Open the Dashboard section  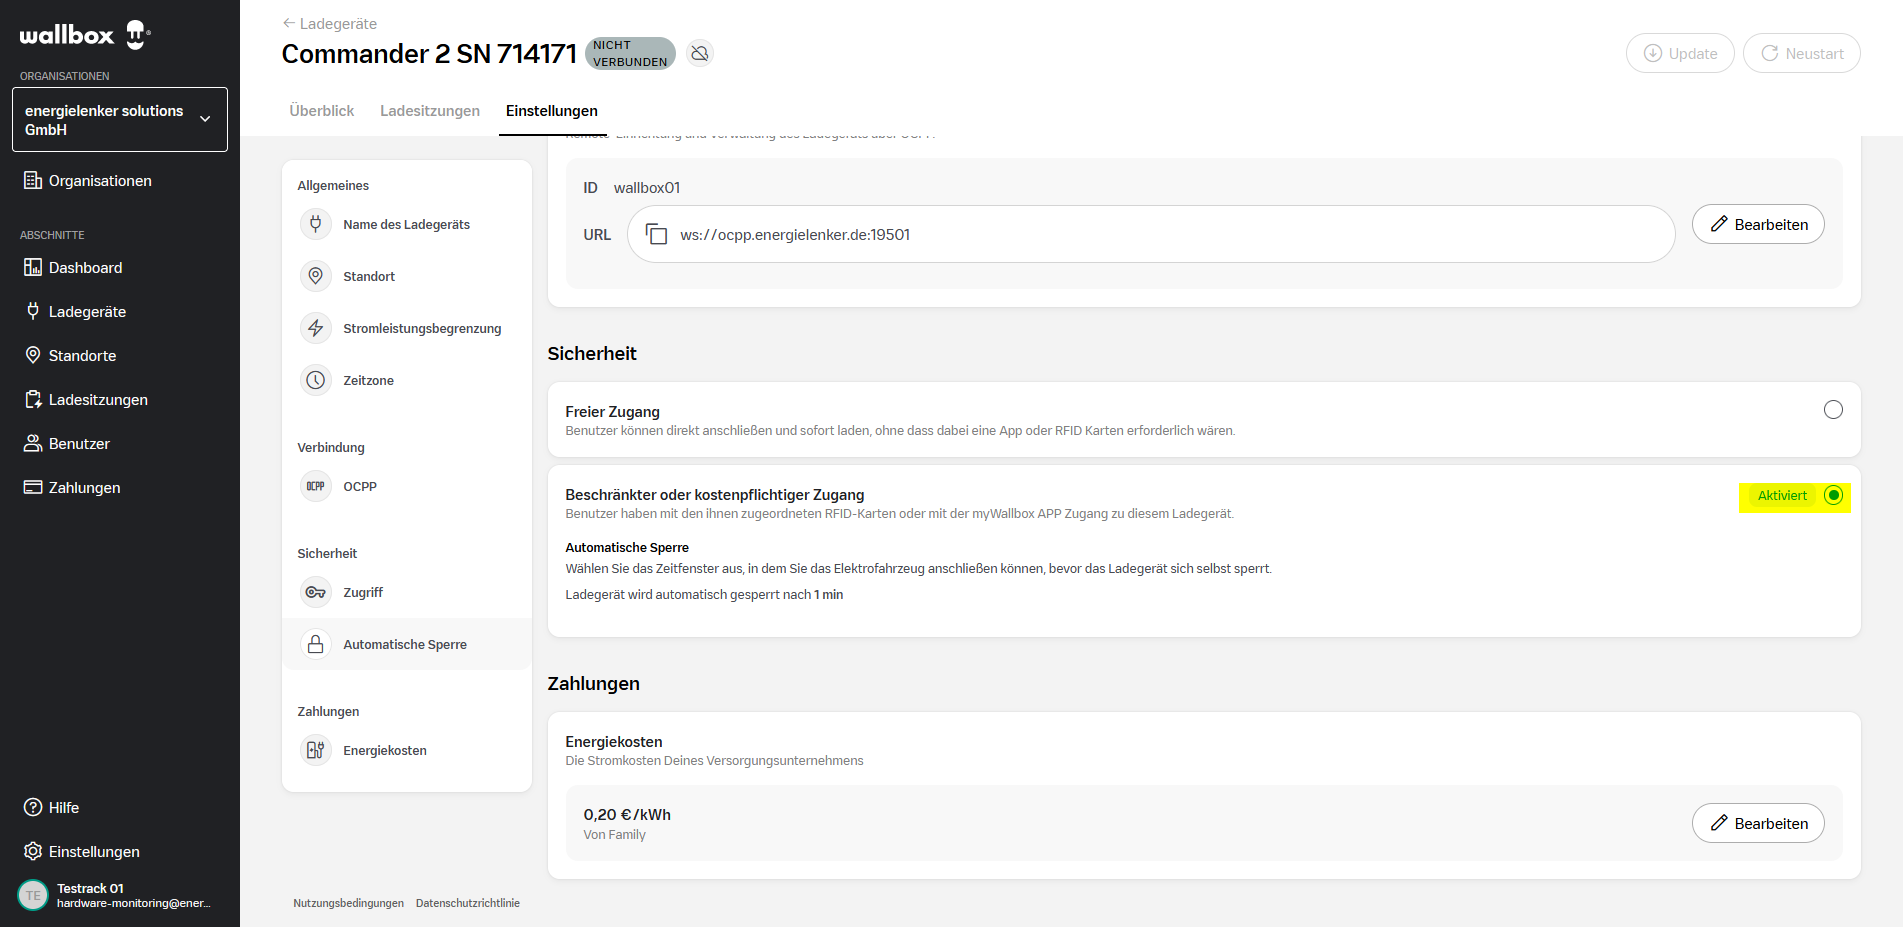pos(73,268)
